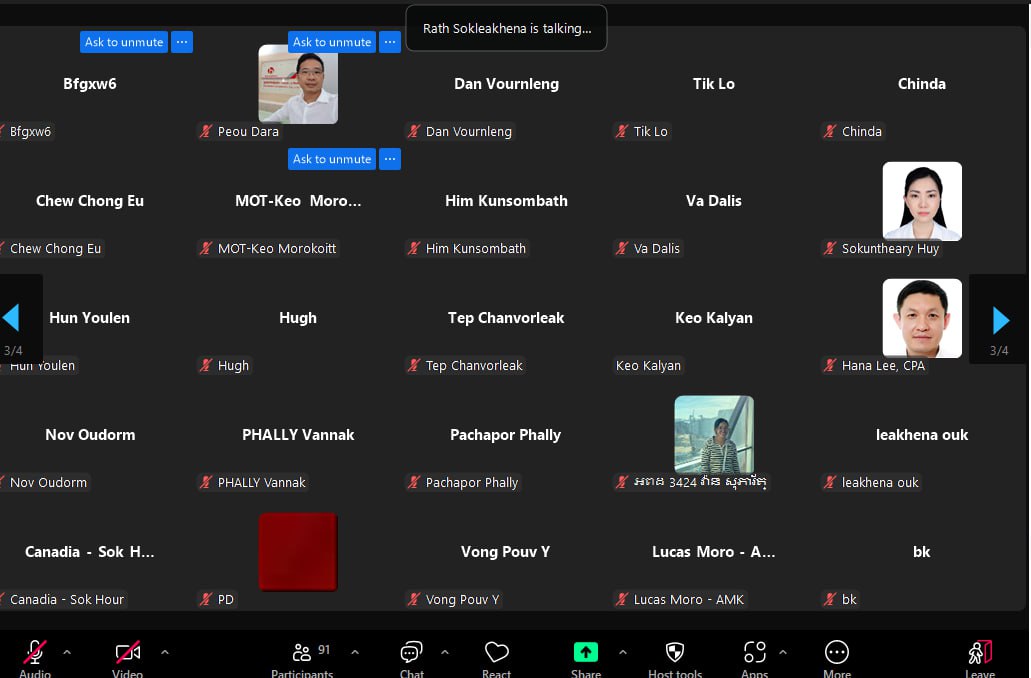Click the green Share screen button

(x=585, y=652)
